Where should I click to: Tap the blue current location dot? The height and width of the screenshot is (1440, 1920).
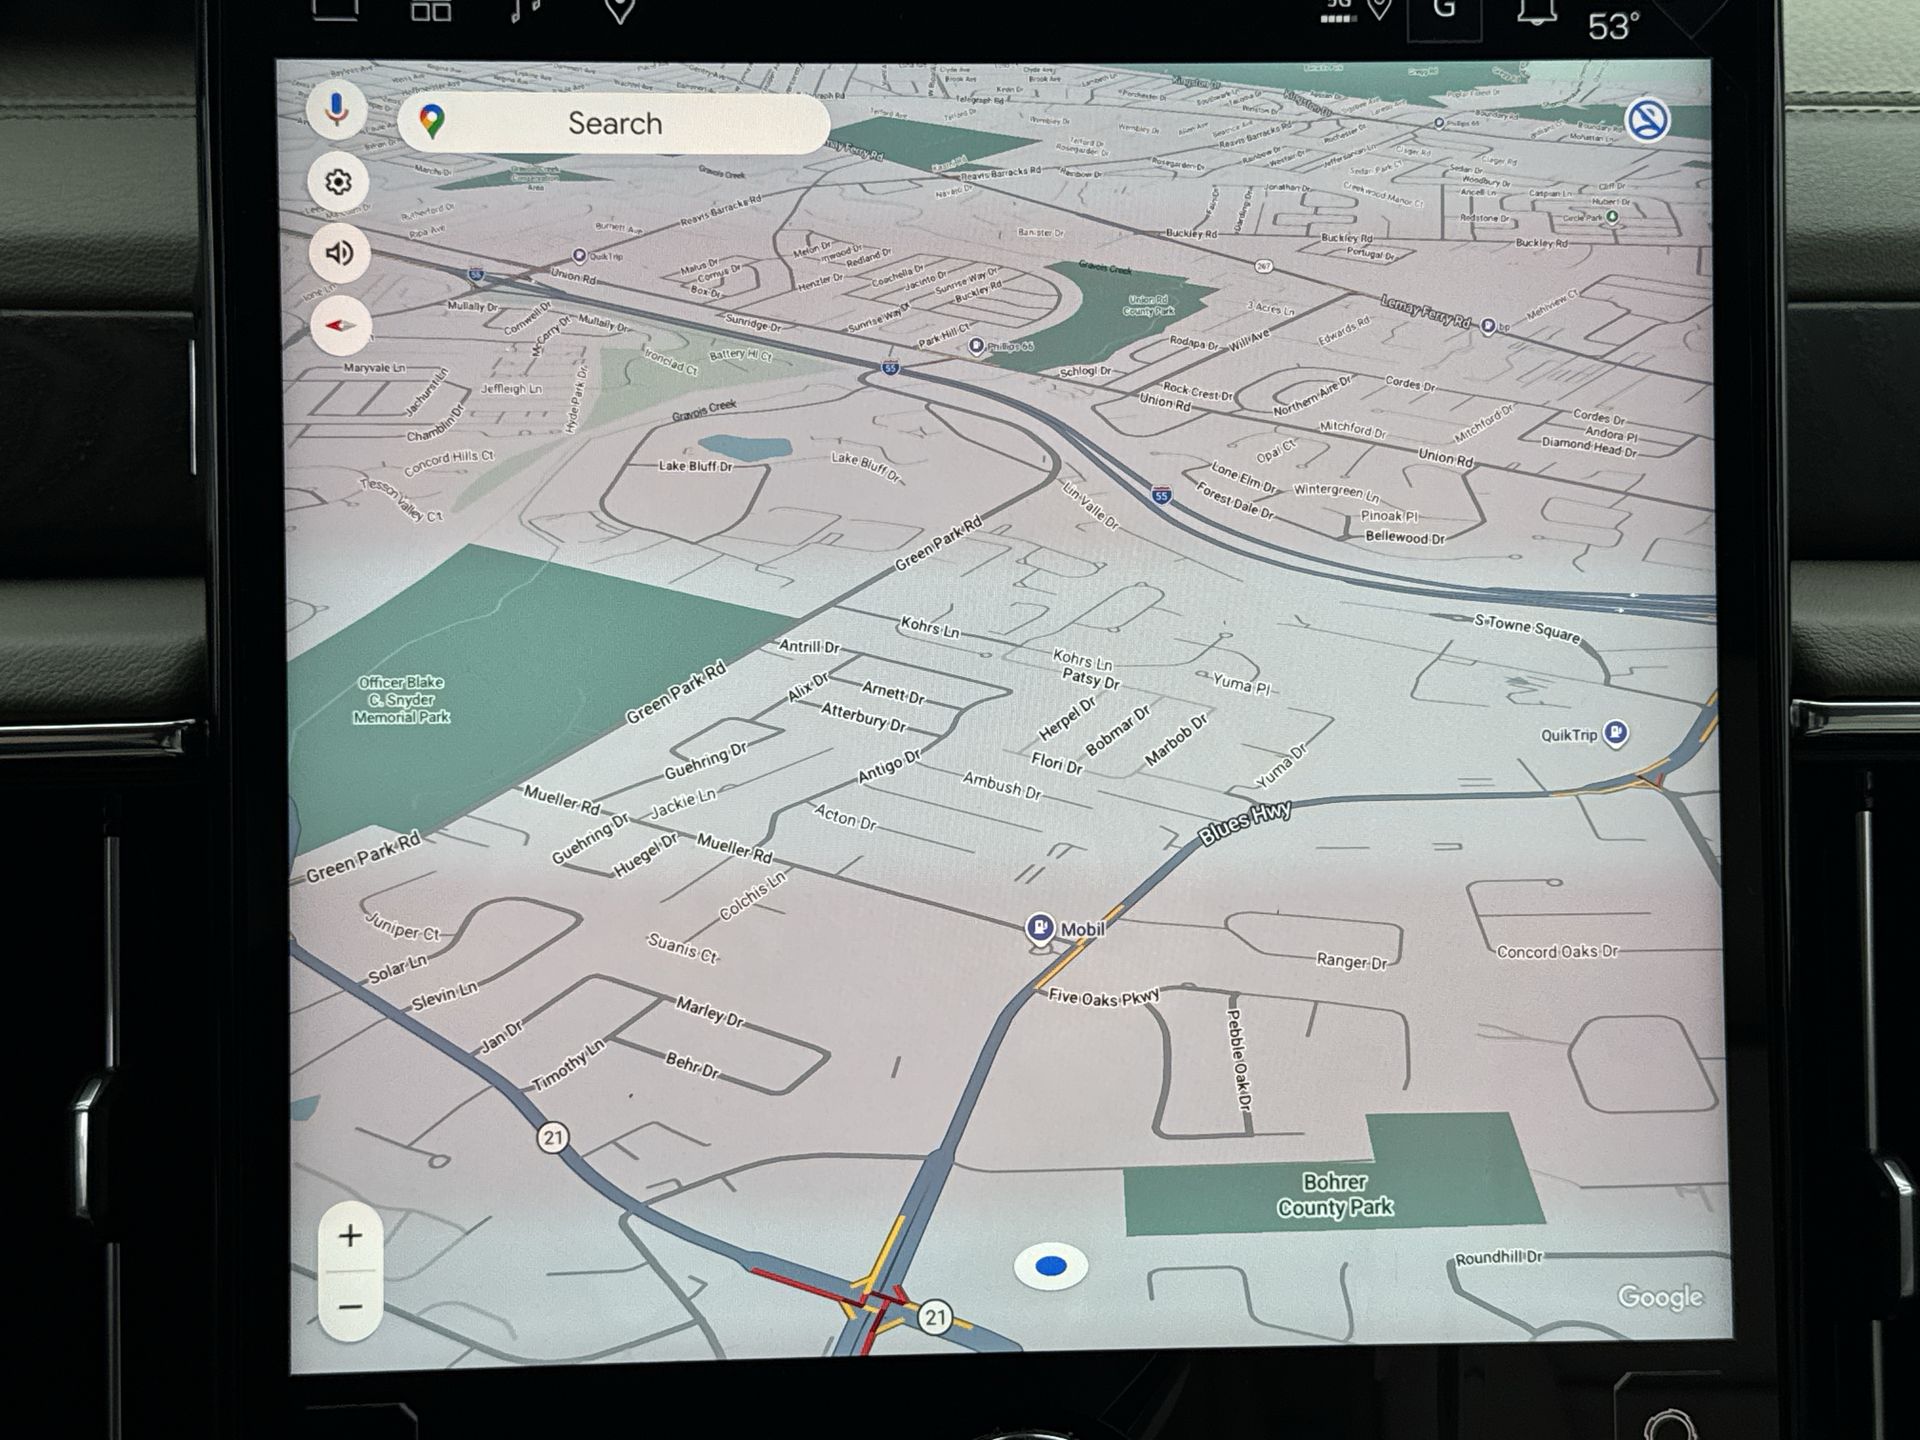(1050, 1267)
